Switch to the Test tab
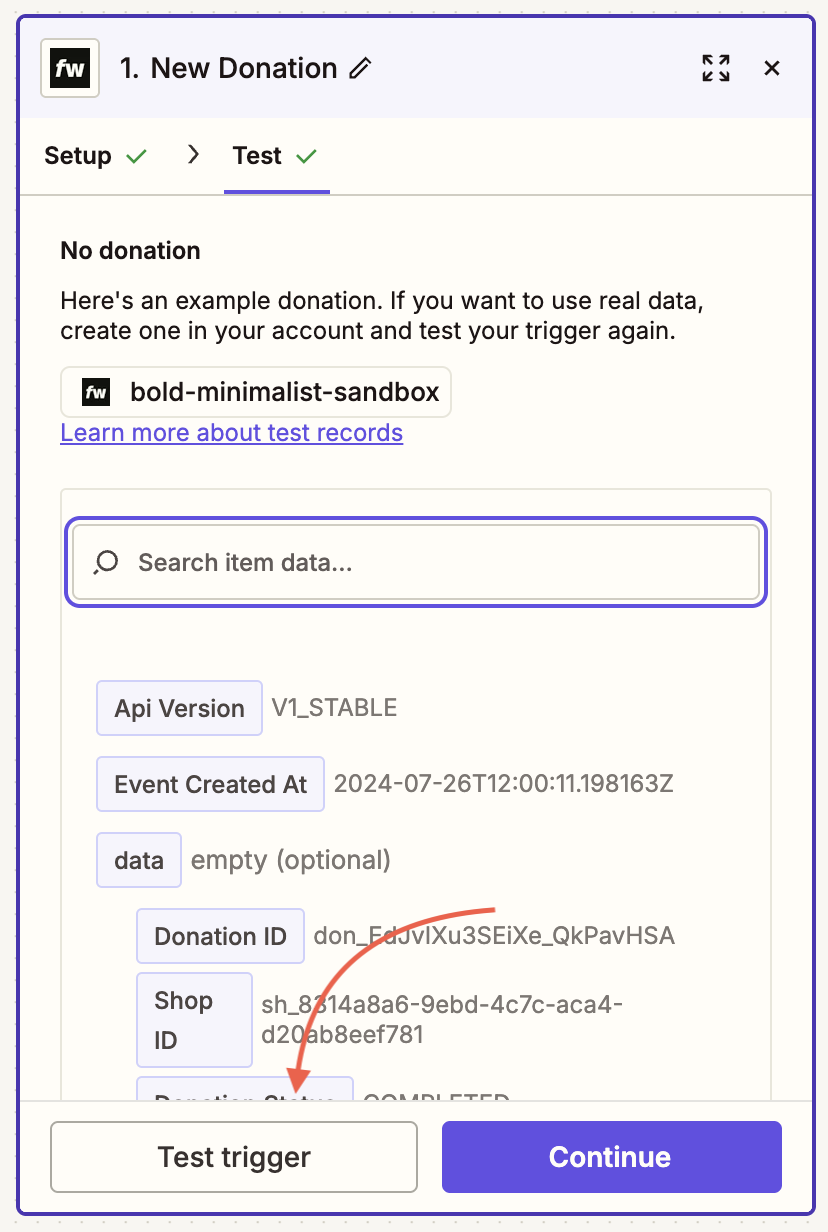 pos(257,156)
